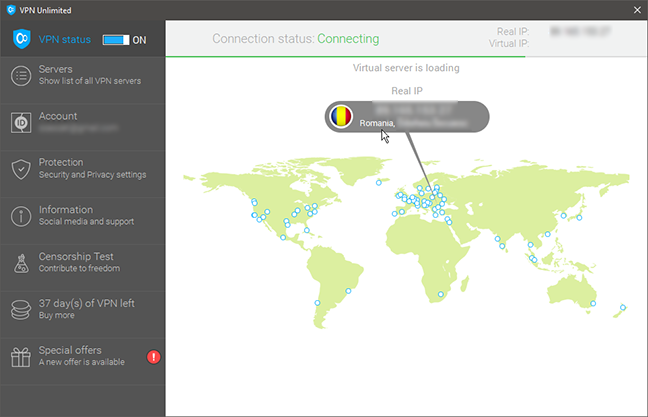Screen dimensions: 648x417
Task: Click the coins stack icon
Action: 21,310
